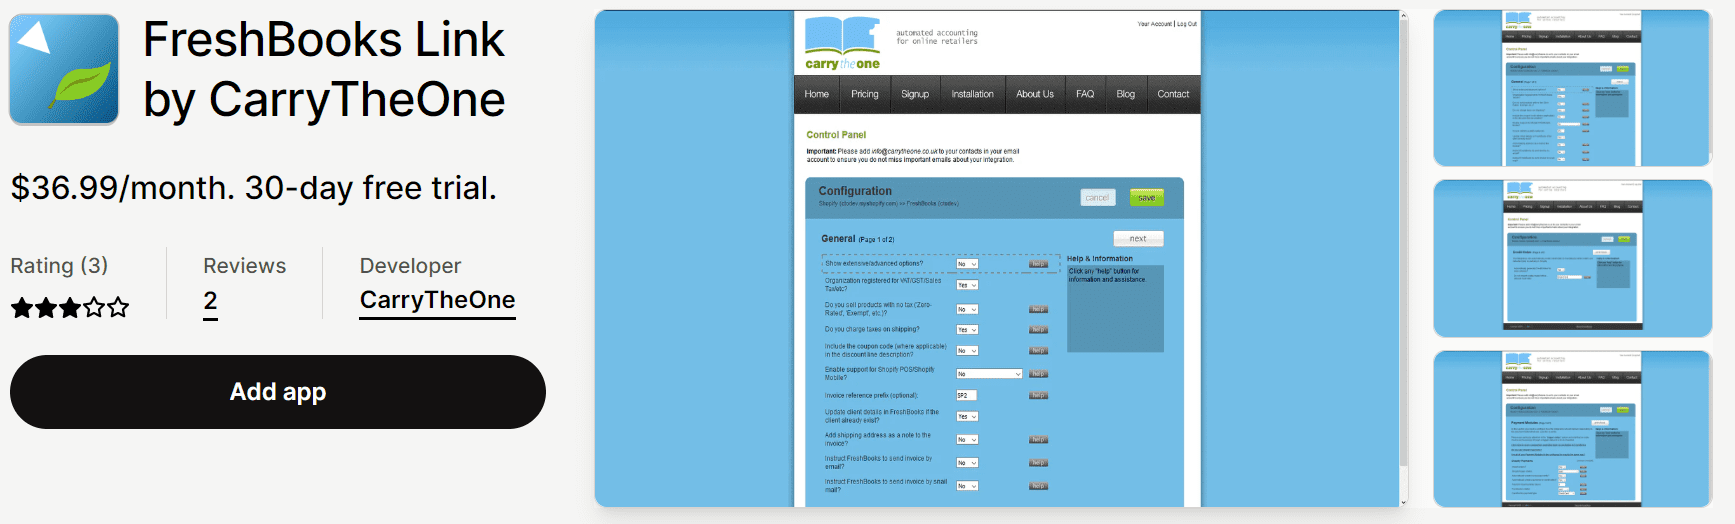
Task: Click the three-star rating icons
Action: point(70,307)
